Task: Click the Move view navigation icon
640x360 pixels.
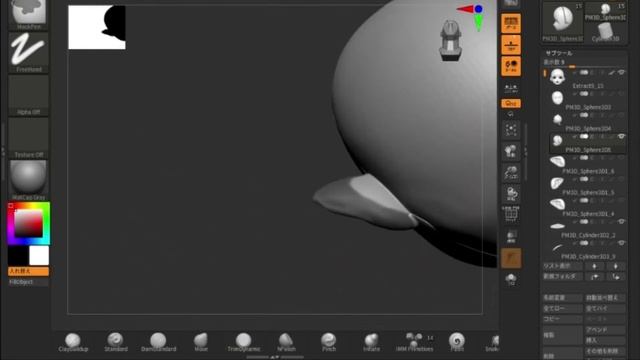Action: coord(511,151)
